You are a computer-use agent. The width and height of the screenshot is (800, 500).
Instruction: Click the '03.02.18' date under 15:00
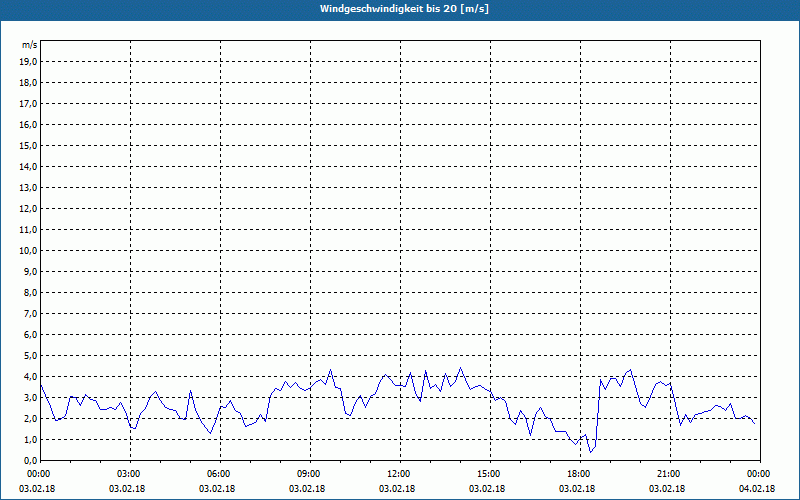487,488
